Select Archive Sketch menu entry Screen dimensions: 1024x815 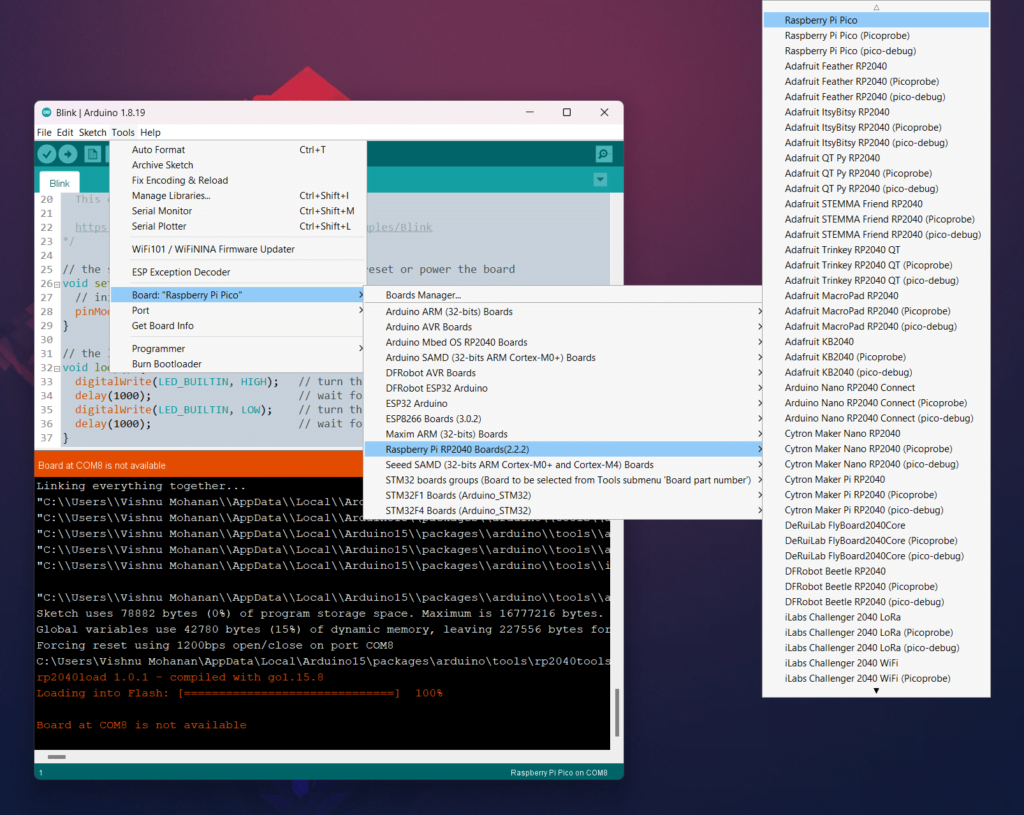[x=238, y=165]
